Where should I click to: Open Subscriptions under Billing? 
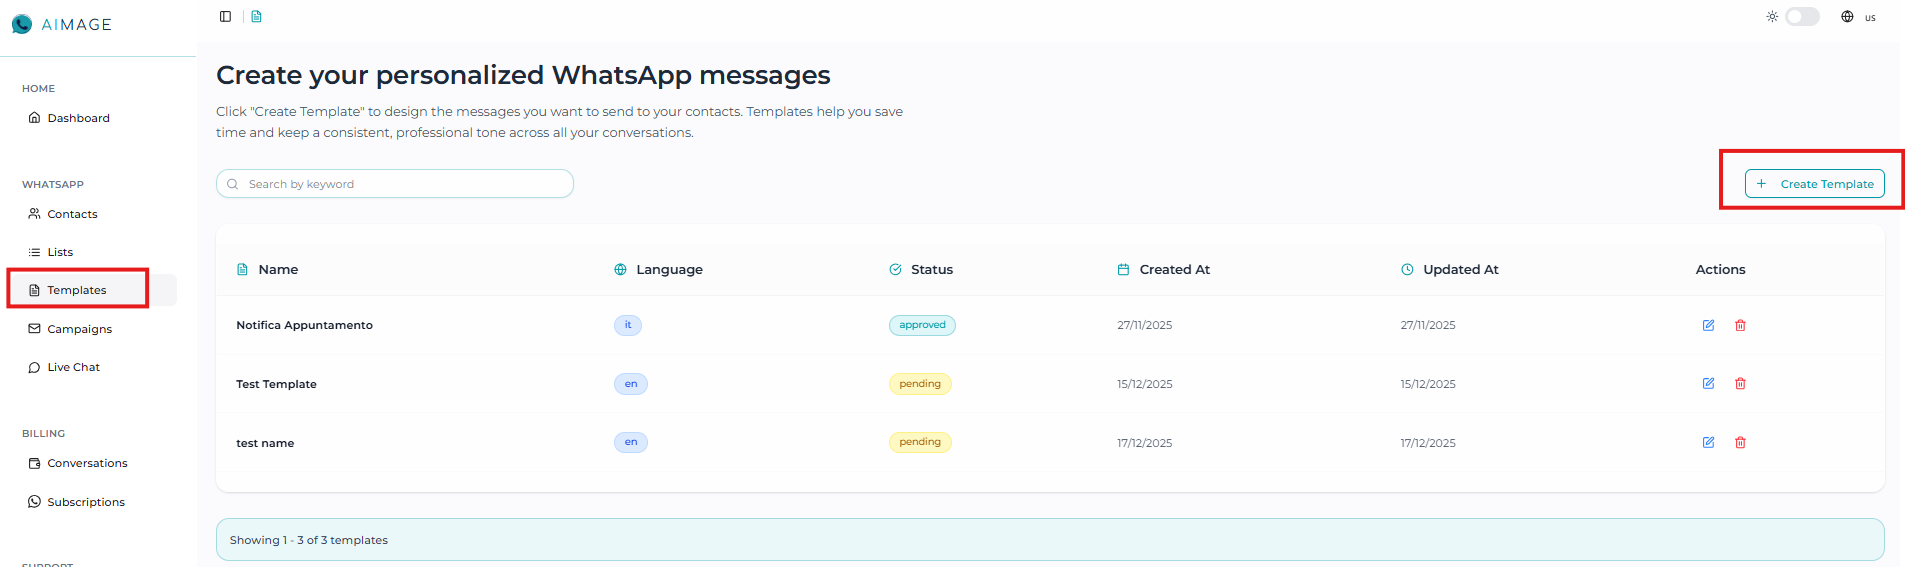pos(86,502)
